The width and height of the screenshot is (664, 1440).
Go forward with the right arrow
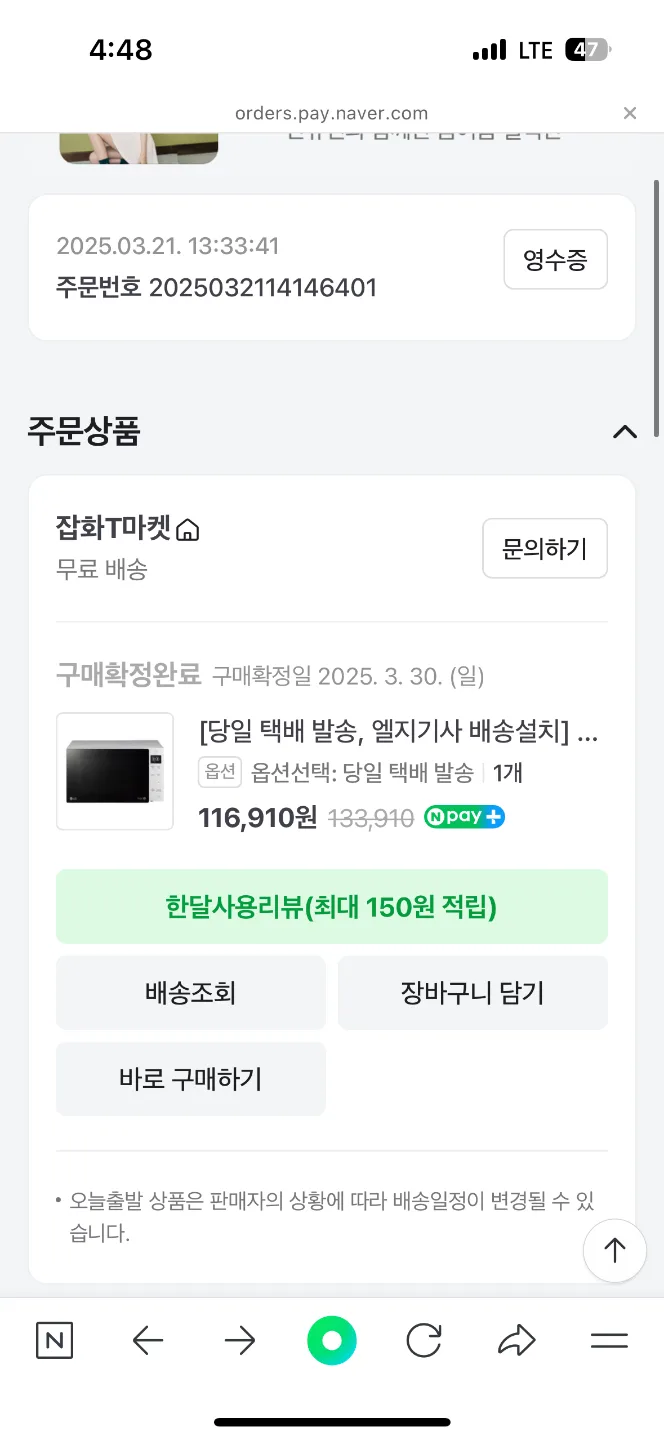pyautogui.click(x=240, y=1341)
